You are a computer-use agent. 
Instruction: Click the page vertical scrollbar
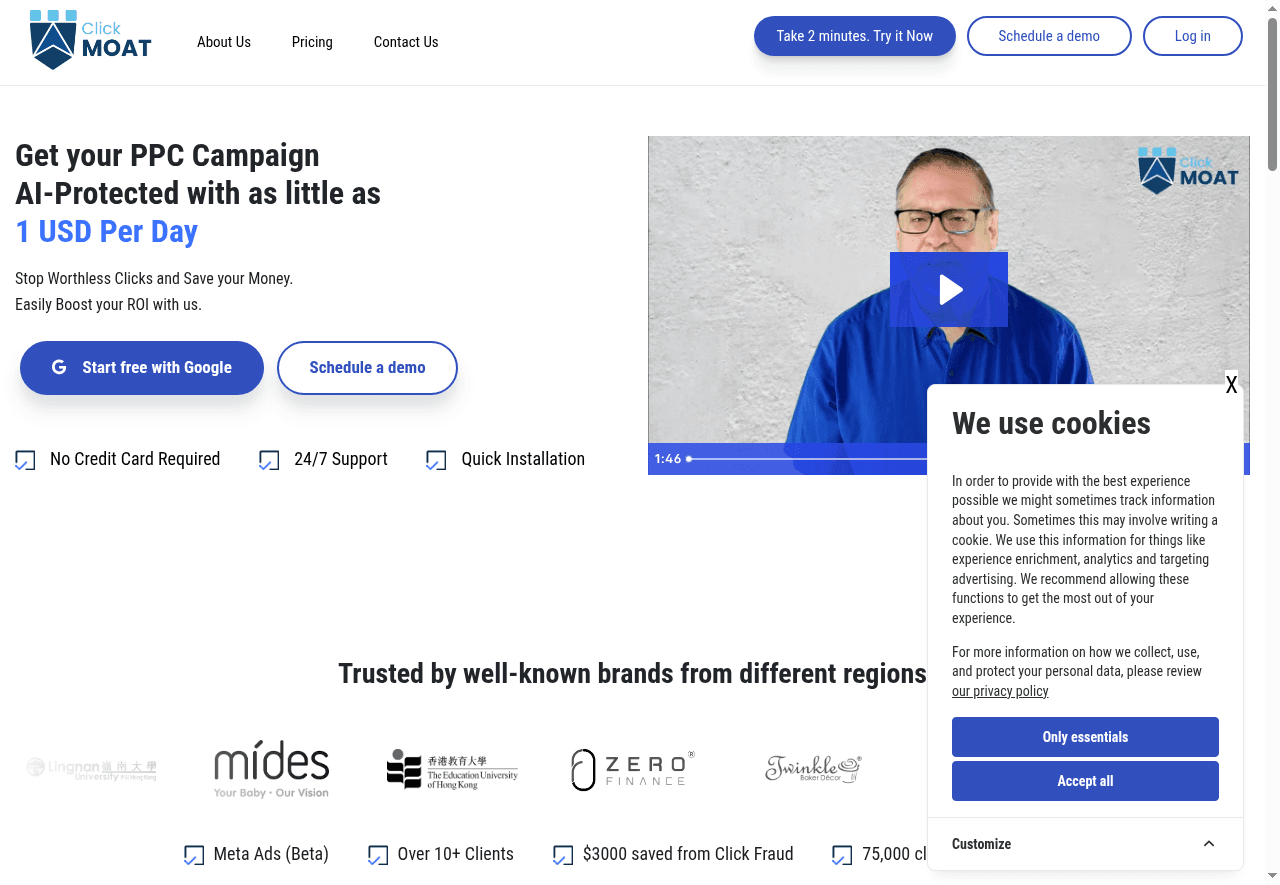(x=1272, y=442)
